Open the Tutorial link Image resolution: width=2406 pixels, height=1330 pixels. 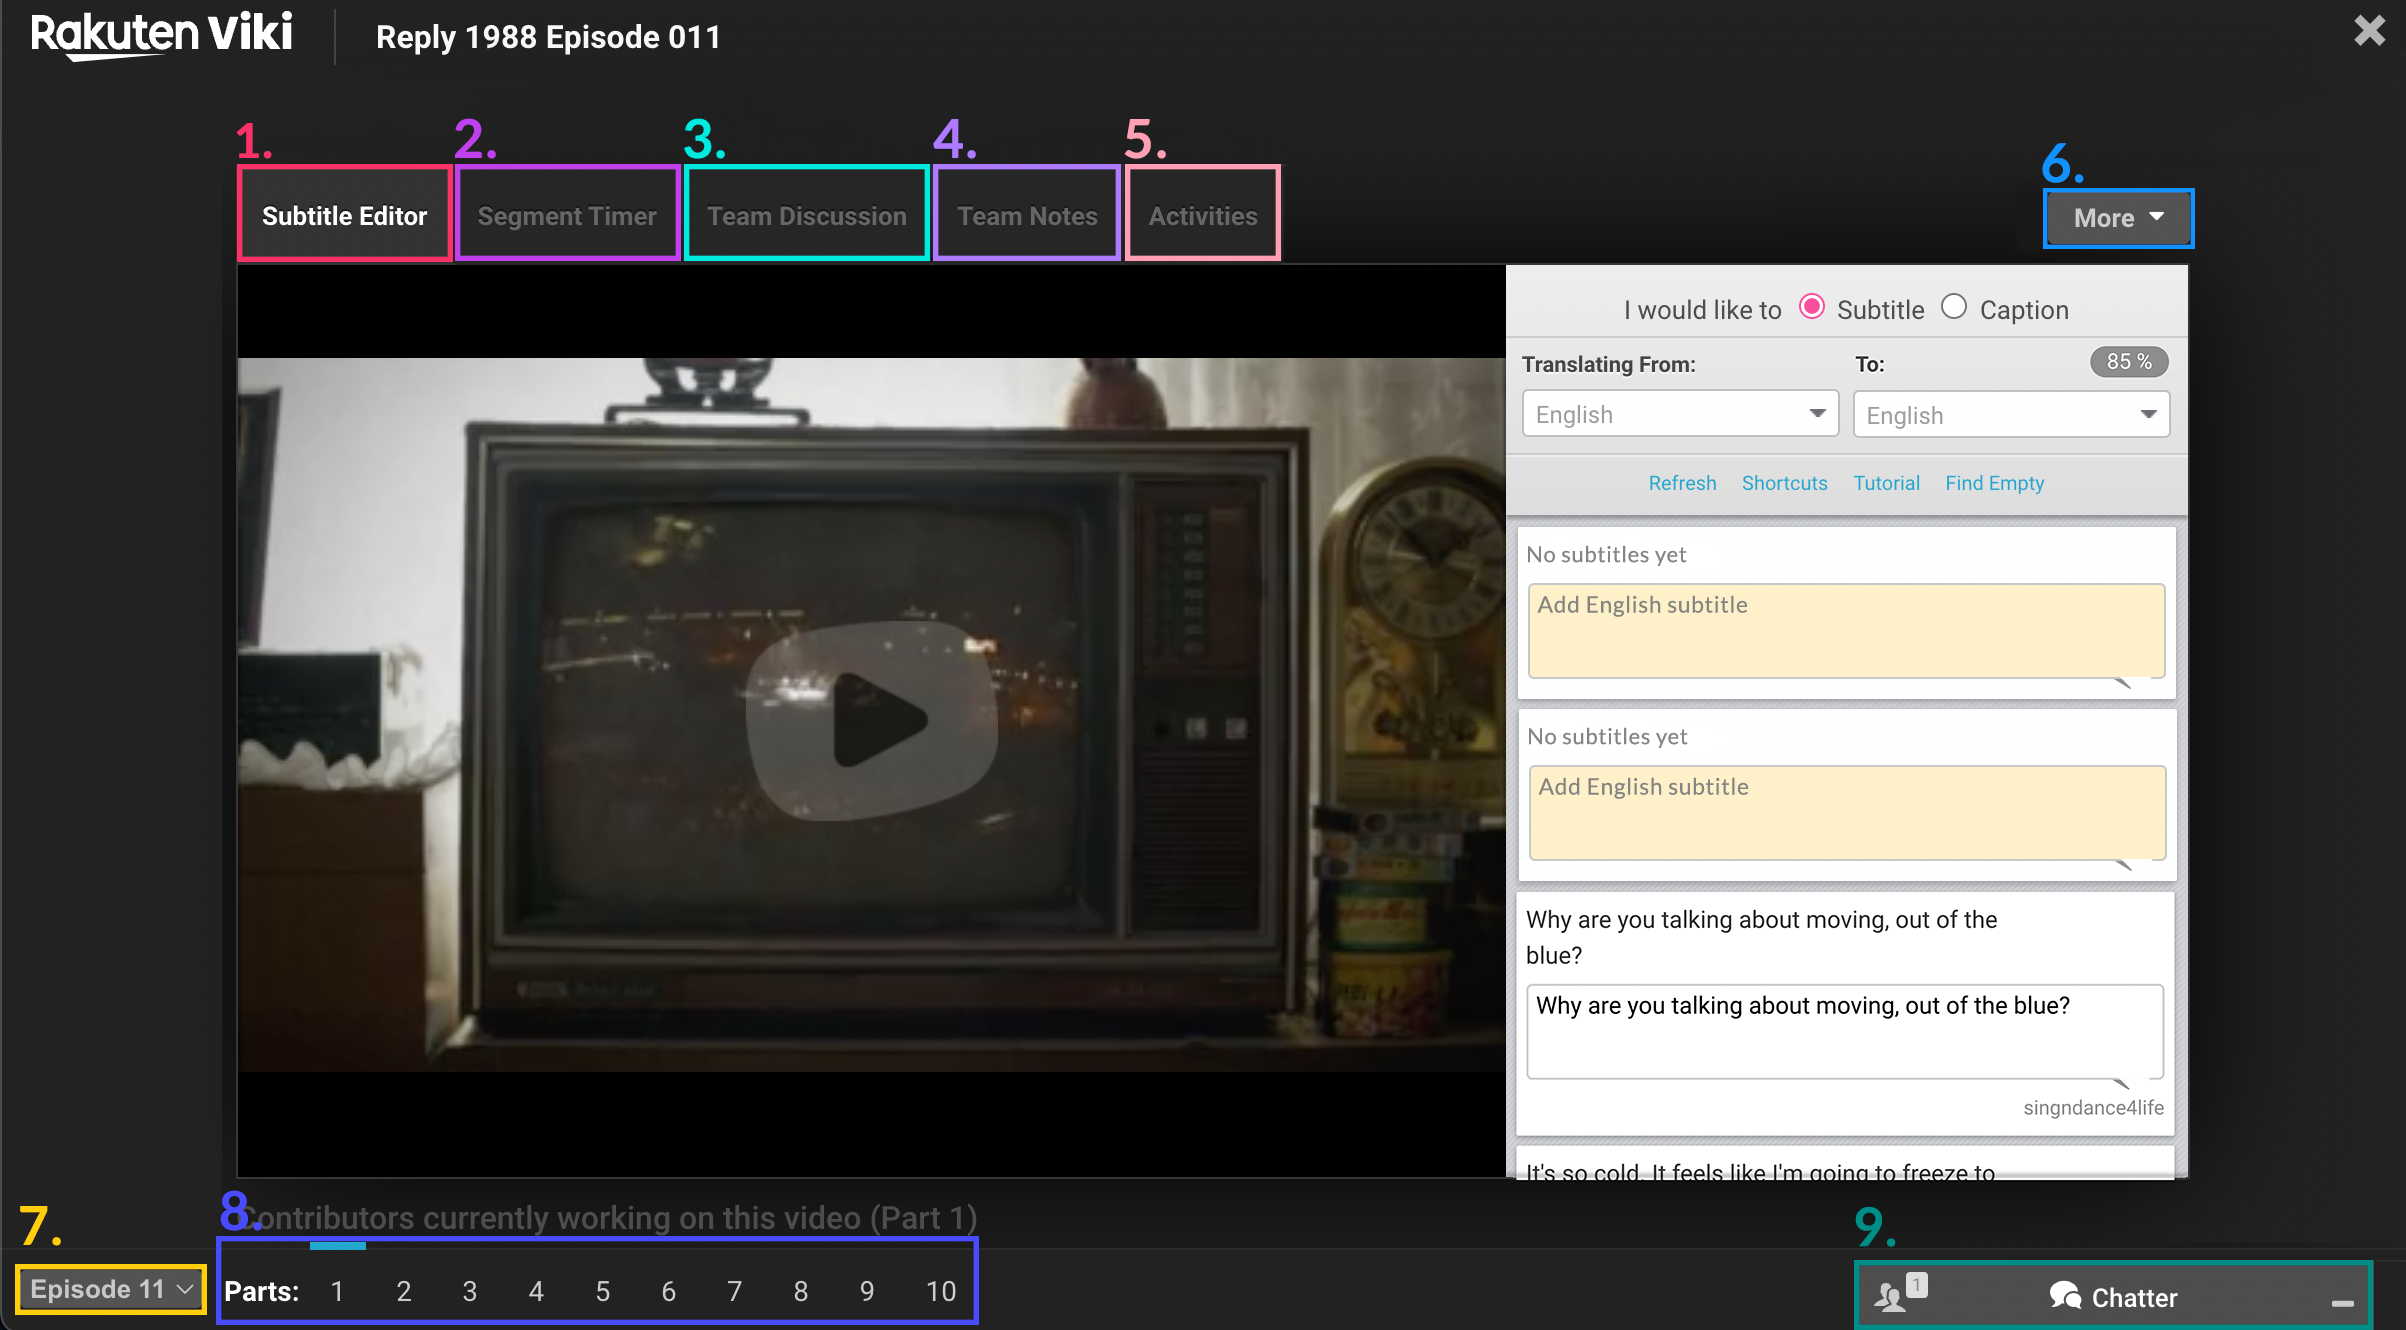point(1886,483)
